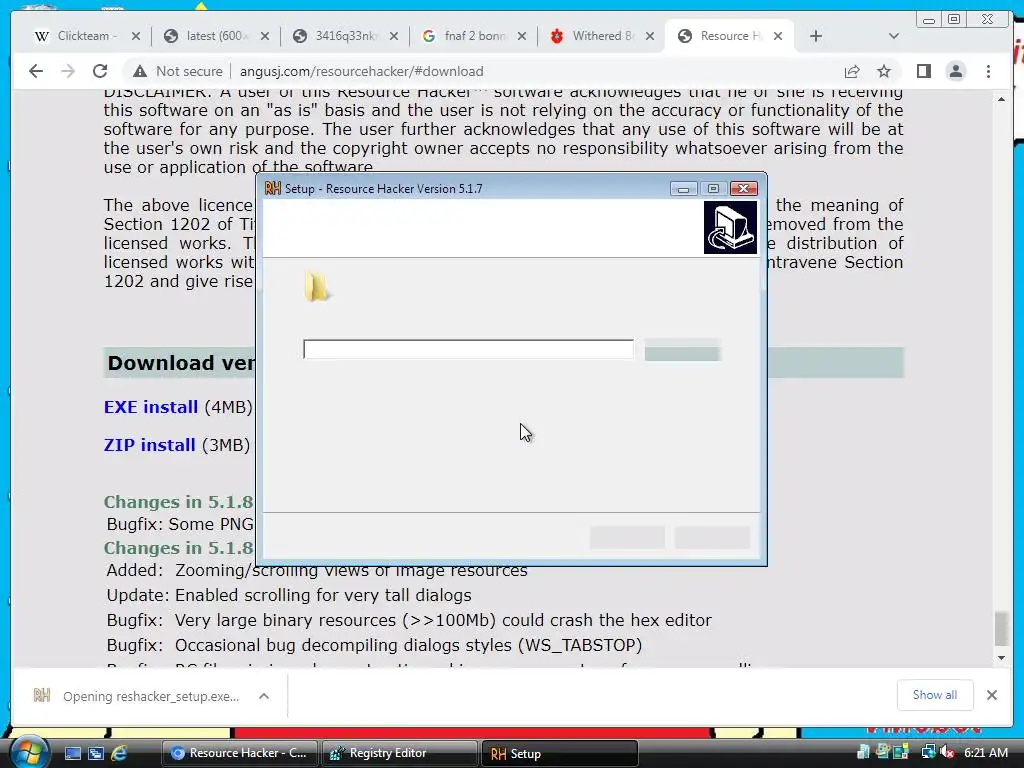This screenshot has width=1024, height=768.
Task: Share this page via share icon
Action: point(852,71)
